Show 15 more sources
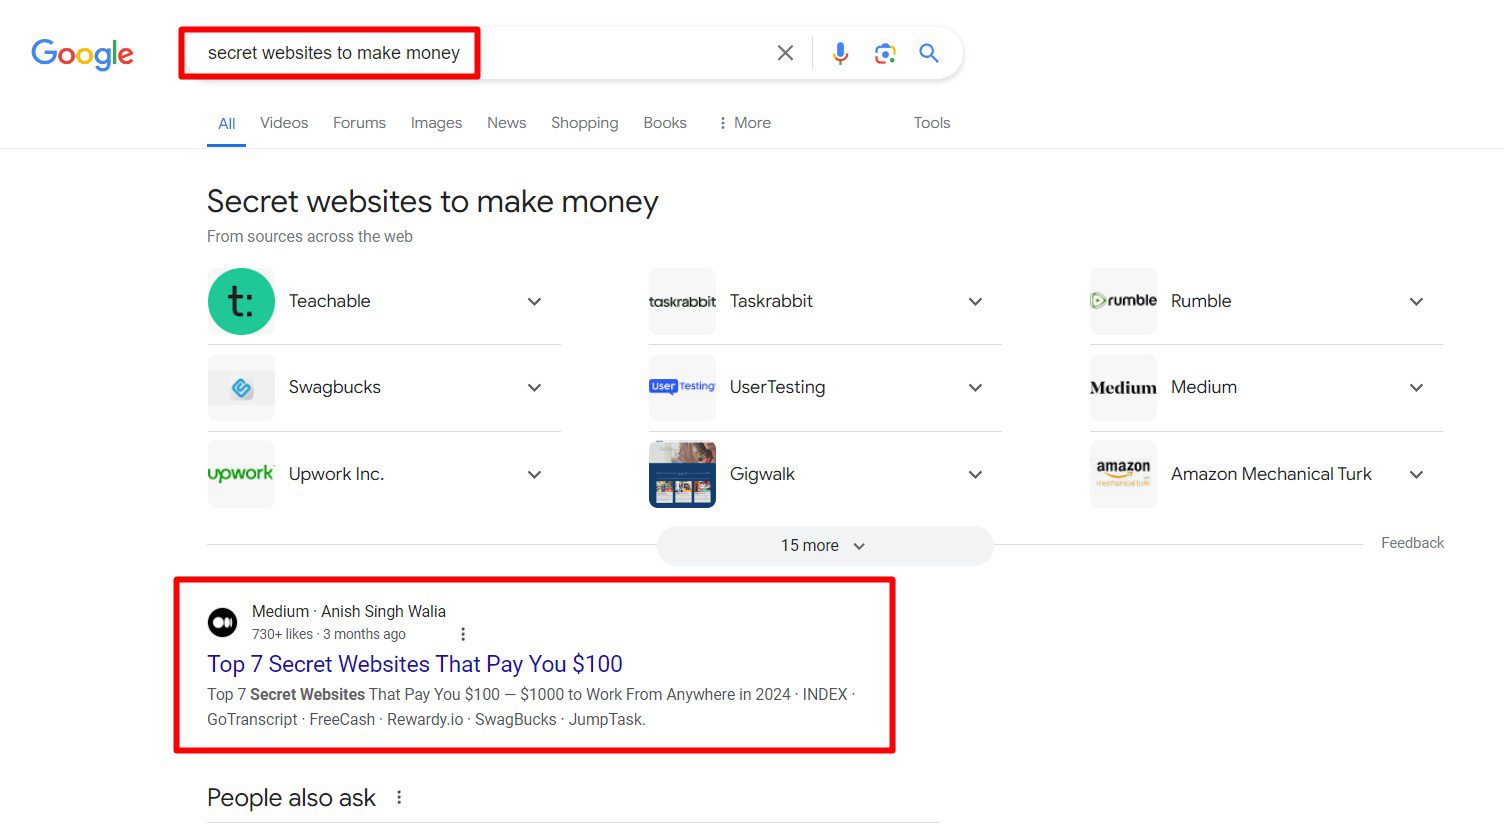The image size is (1504, 825). coord(825,546)
